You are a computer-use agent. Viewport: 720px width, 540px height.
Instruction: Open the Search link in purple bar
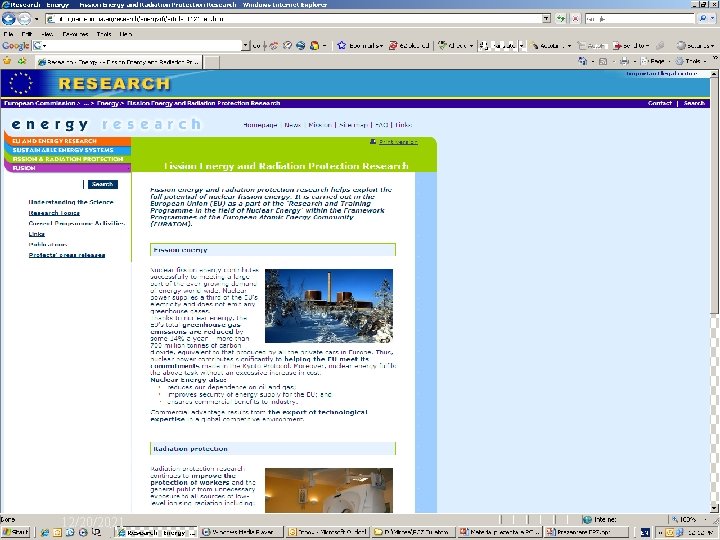[694, 103]
